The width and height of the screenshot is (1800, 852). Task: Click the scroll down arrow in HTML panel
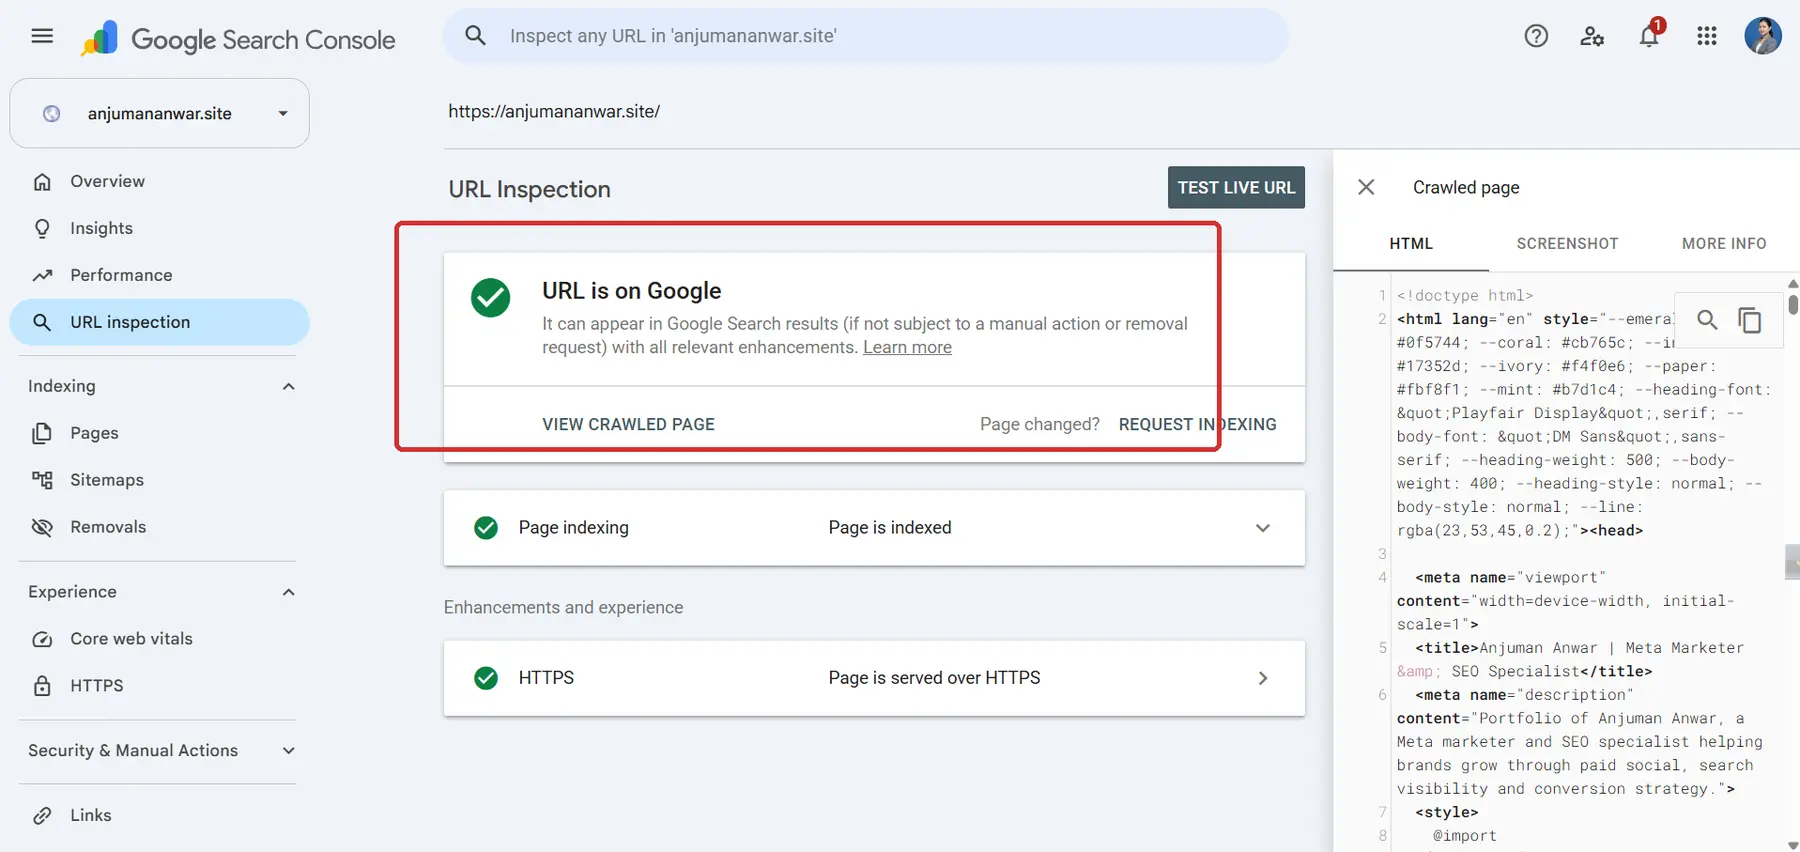point(1793,845)
